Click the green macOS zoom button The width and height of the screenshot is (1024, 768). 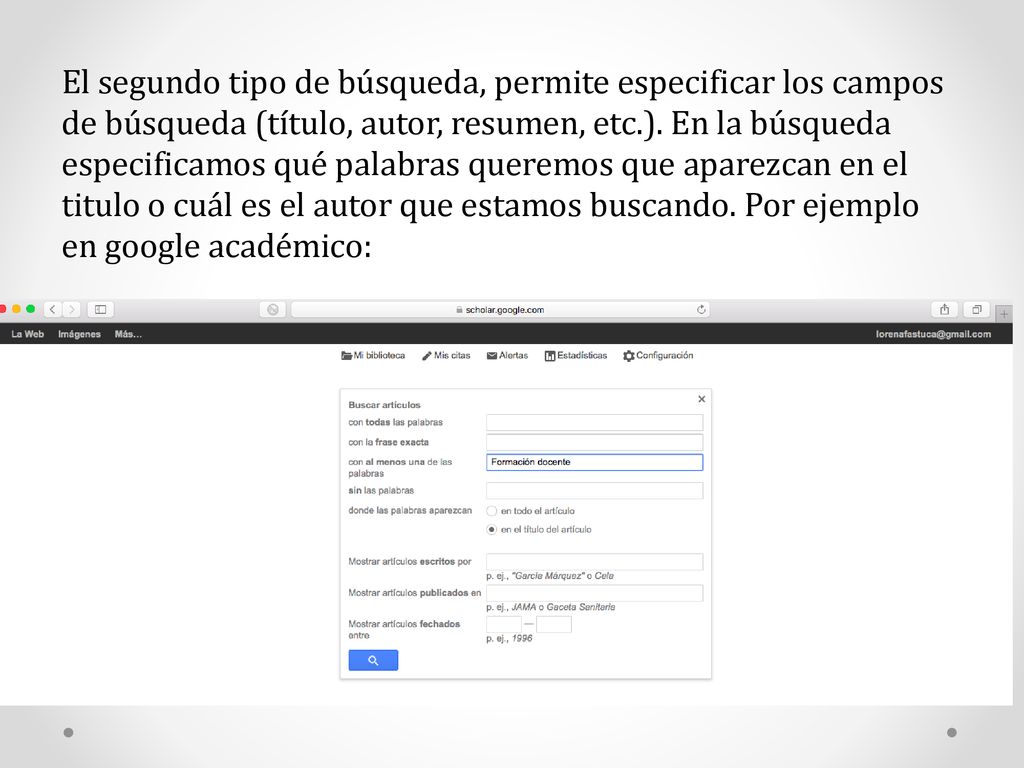(x=30, y=309)
